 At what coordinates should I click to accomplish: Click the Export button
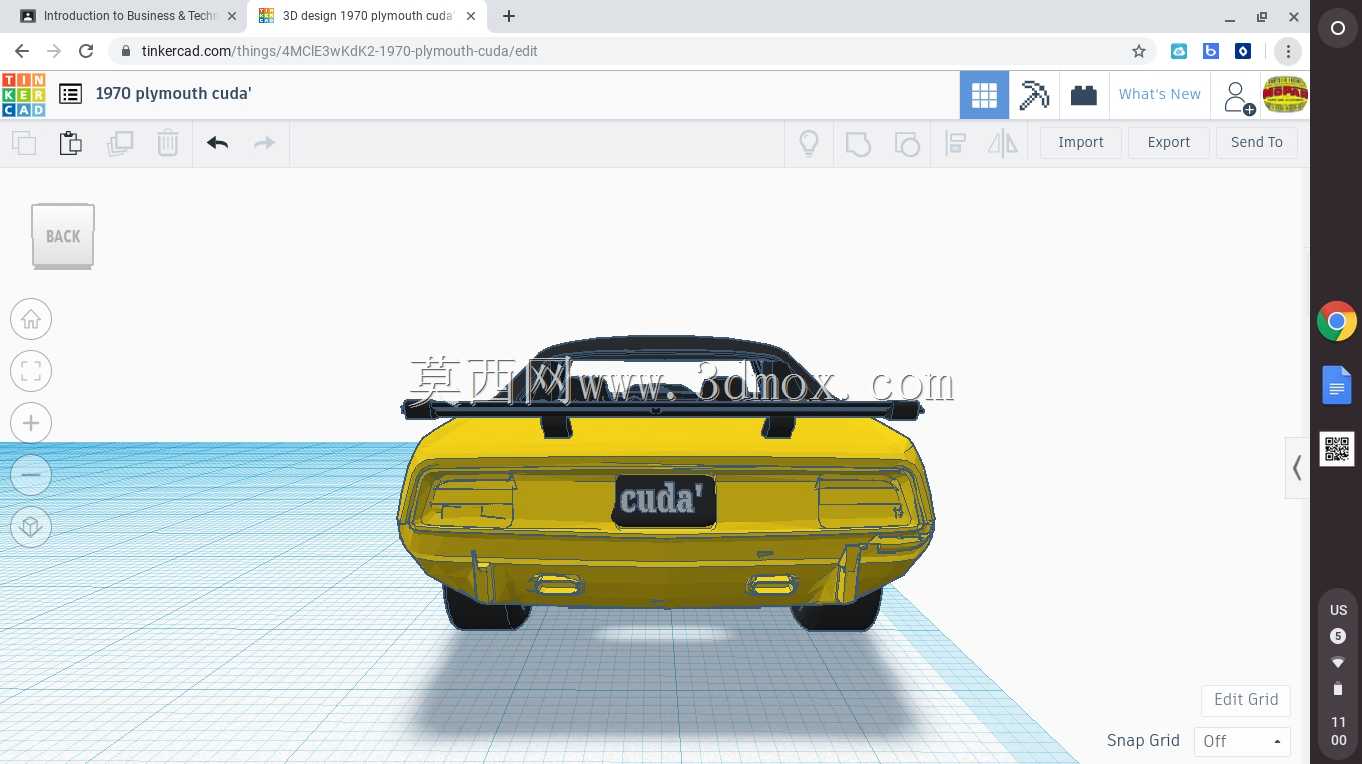point(1169,142)
